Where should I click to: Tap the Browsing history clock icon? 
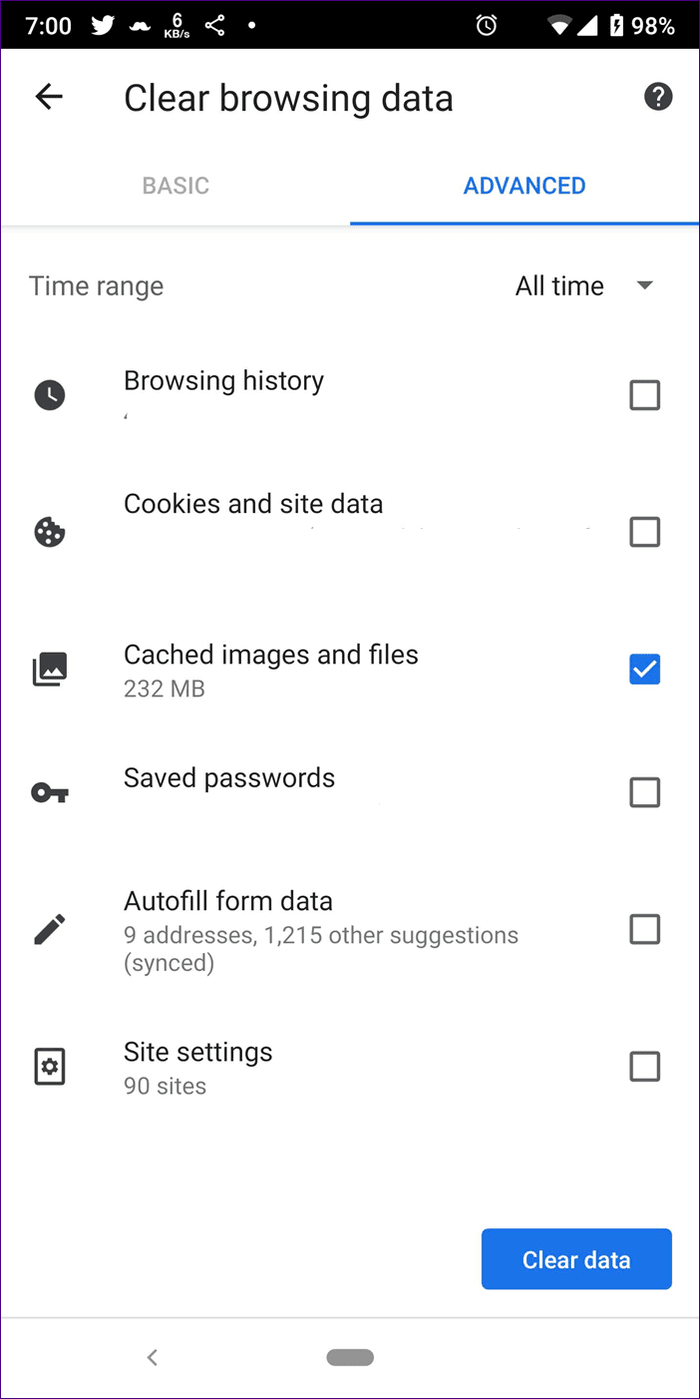tap(49, 395)
